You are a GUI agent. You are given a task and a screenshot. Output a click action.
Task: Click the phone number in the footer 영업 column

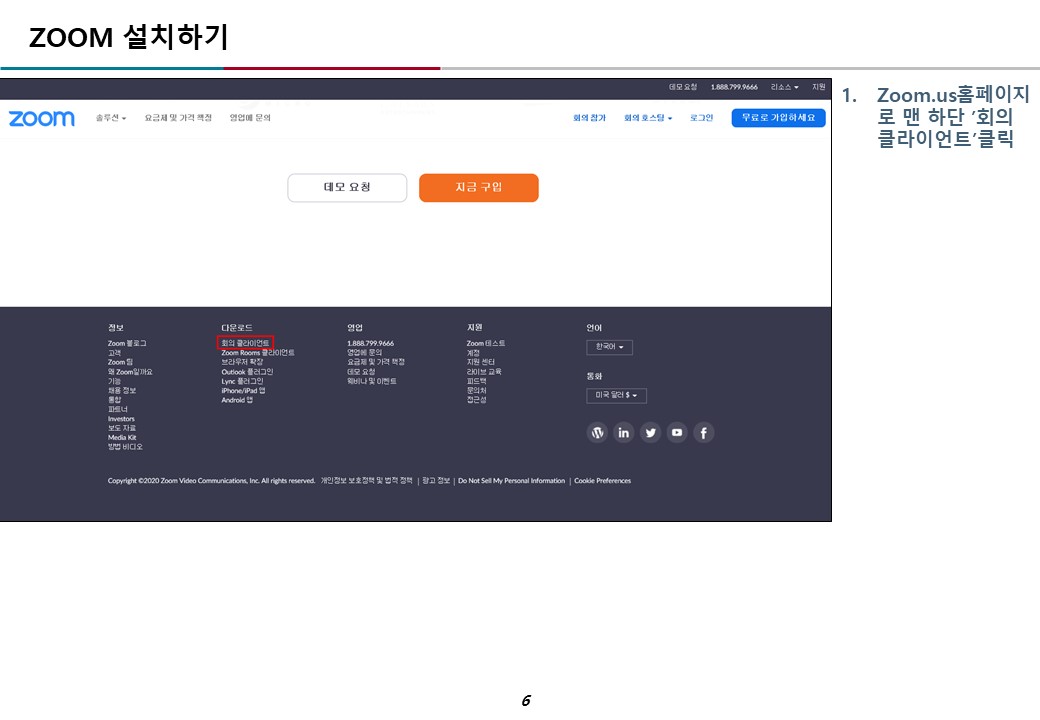coord(371,343)
